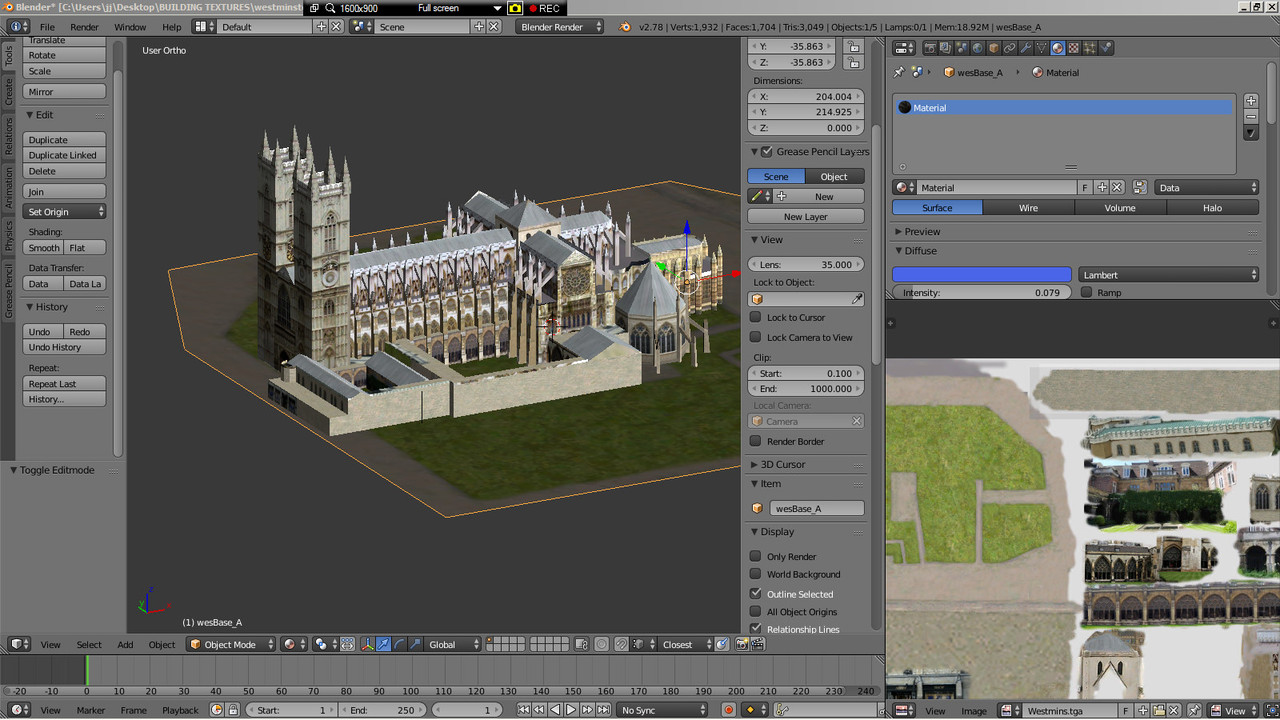Open the Render menu in the top bar
Viewport: 1280px width, 720px height.
[84, 27]
